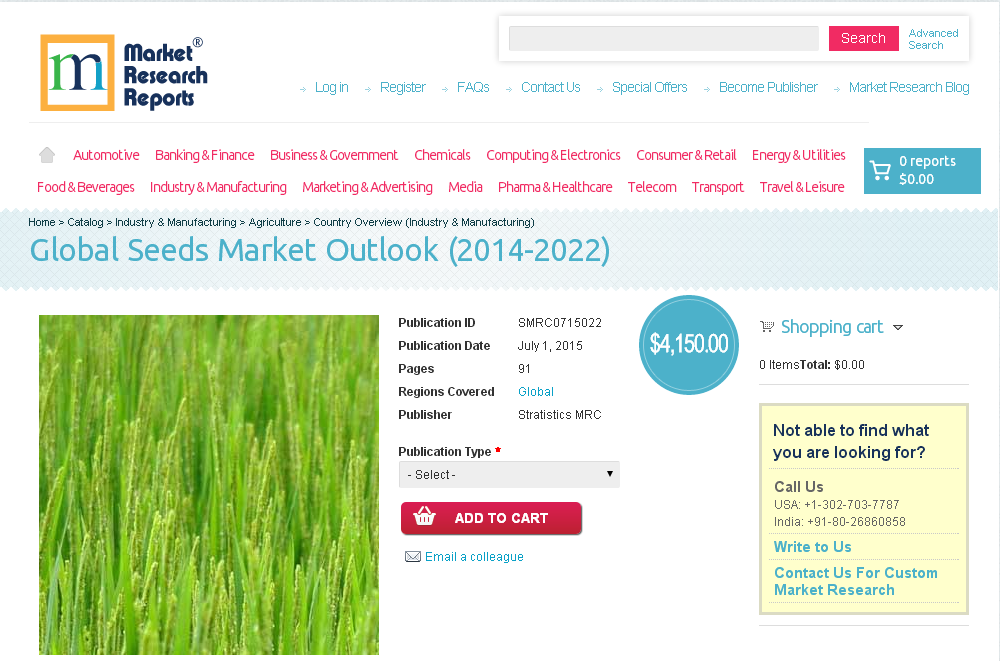Open the Computing & Electronics category
This screenshot has height=661, width=1000.
tap(553, 155)
